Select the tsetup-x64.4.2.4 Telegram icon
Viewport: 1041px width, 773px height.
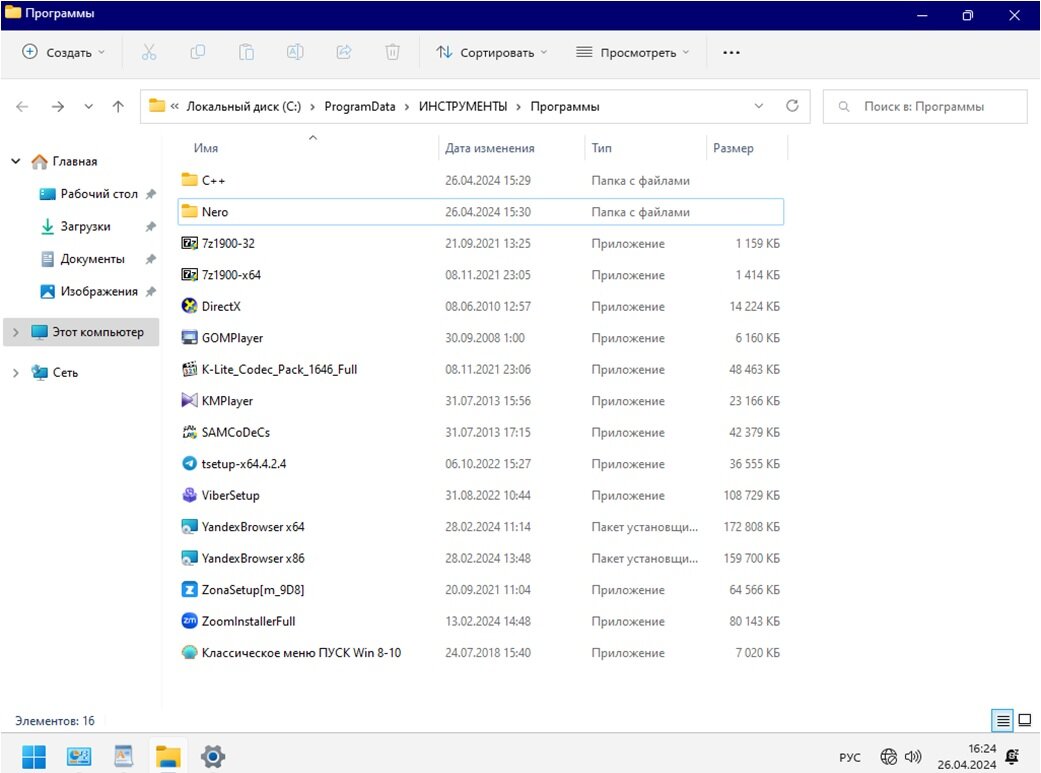pyautogui.click(x=189, y=464)
